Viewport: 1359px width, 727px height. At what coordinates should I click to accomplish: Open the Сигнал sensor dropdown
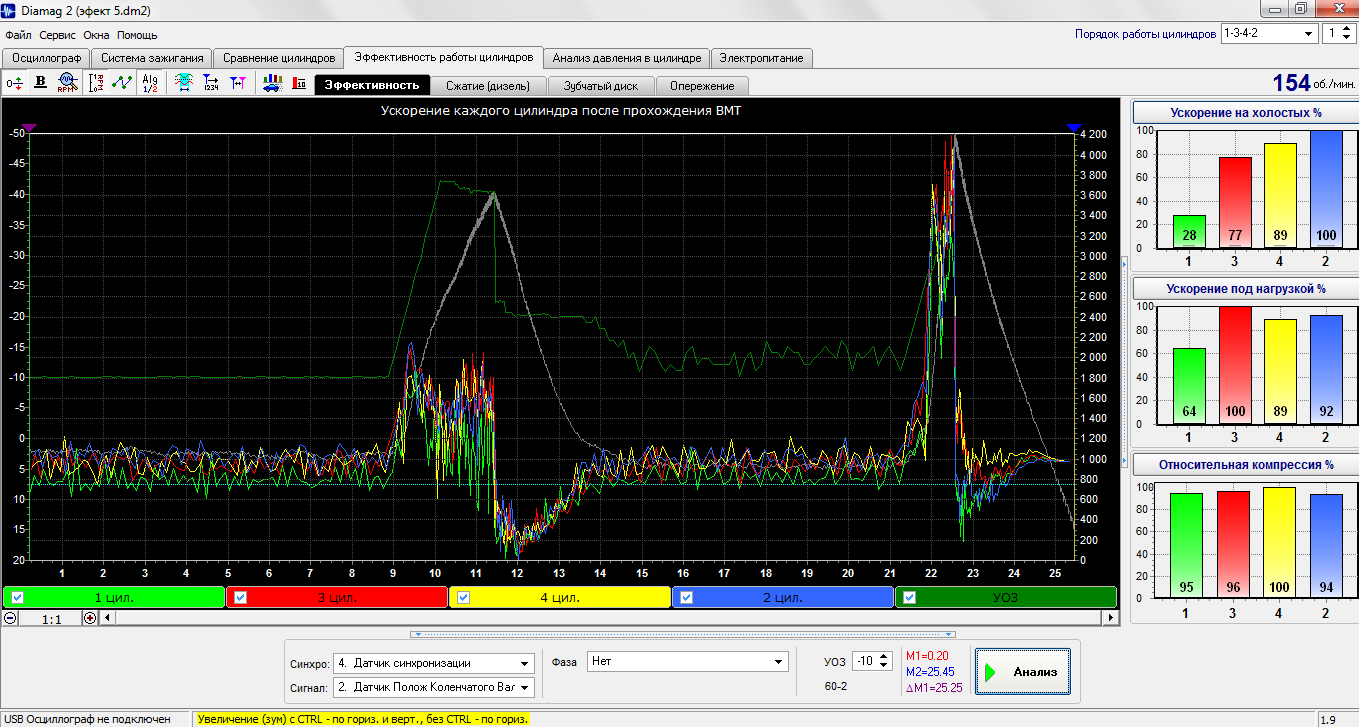(x=435, y=687)
